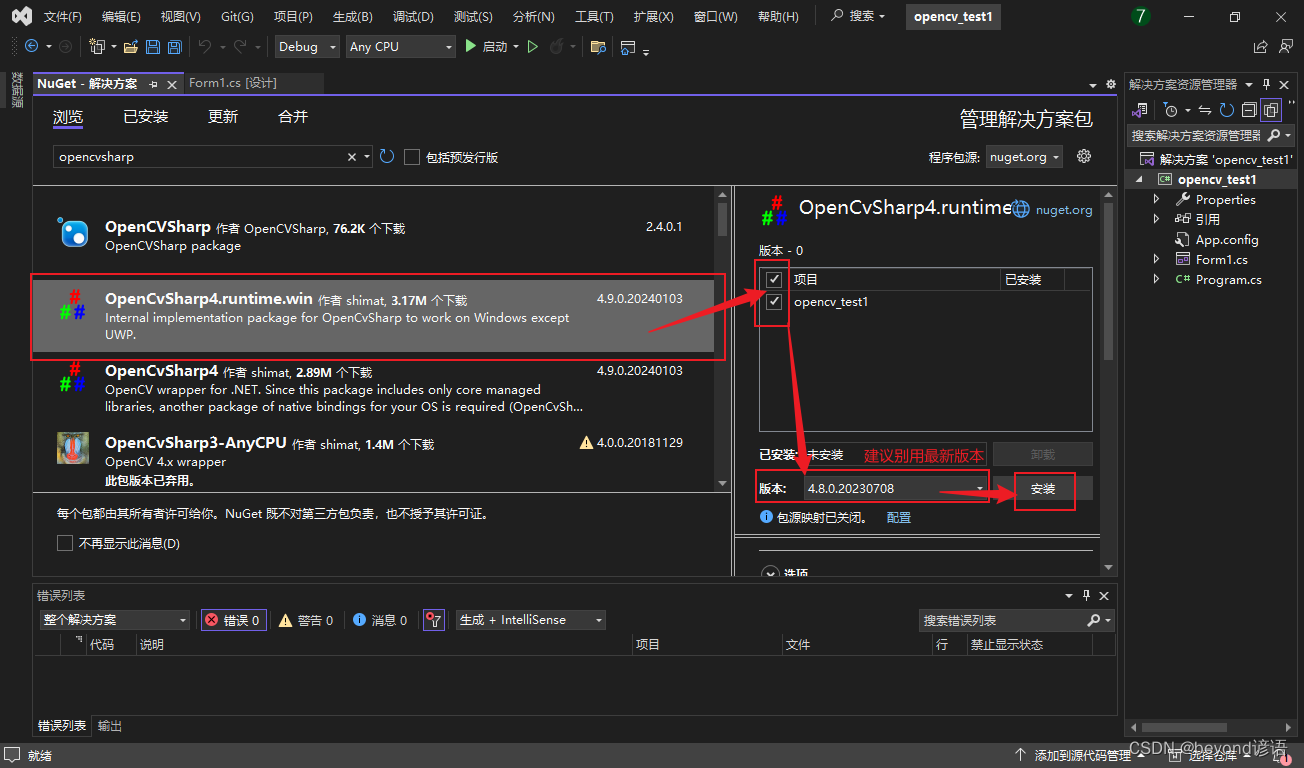Image resolution: width=1304 pixels, height=768 pixels.
Task: Click the Save All double-disk icon
Action: 174,46
